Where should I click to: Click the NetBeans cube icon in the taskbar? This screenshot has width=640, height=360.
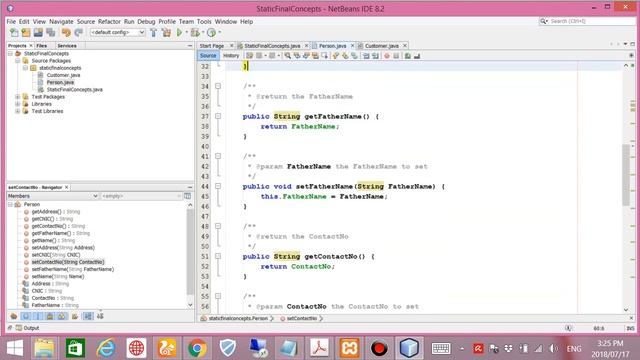coord(409,348)
